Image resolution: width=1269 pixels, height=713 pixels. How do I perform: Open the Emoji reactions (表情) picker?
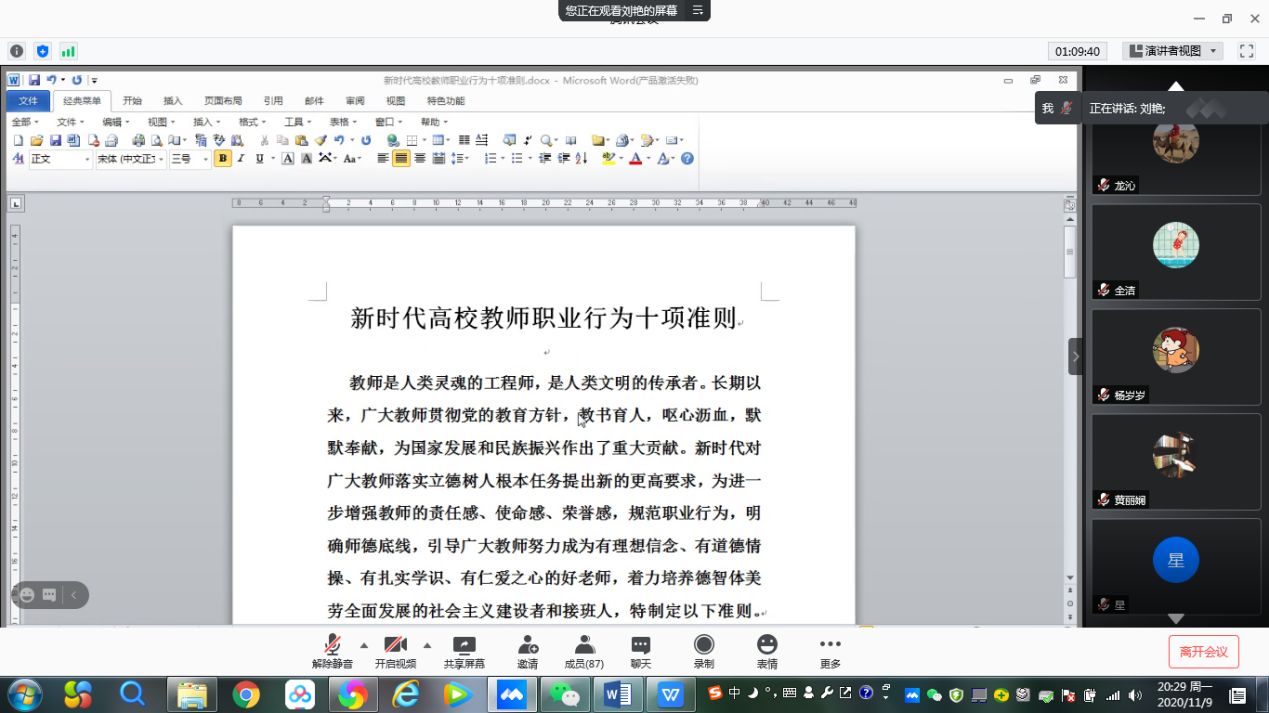(x=767, y=646)
